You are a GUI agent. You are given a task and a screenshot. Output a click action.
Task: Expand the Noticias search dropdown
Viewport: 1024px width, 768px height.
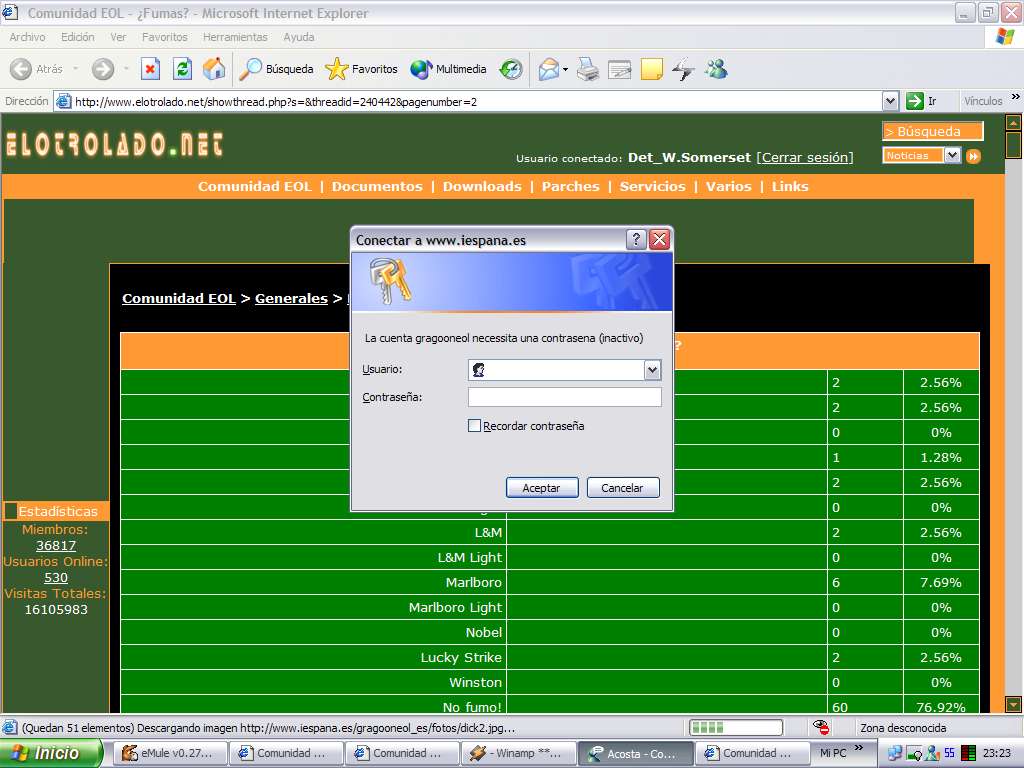click(952, 155)
